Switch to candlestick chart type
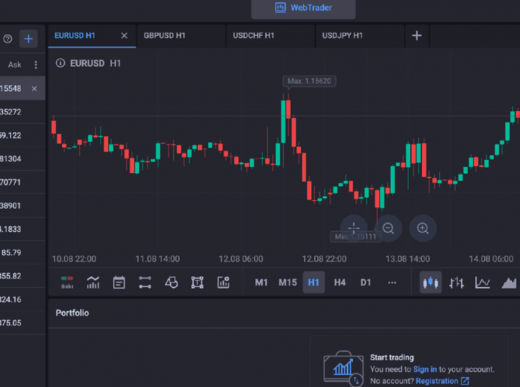The width and height of the screenshot is (520, 387). click(430, 283)
